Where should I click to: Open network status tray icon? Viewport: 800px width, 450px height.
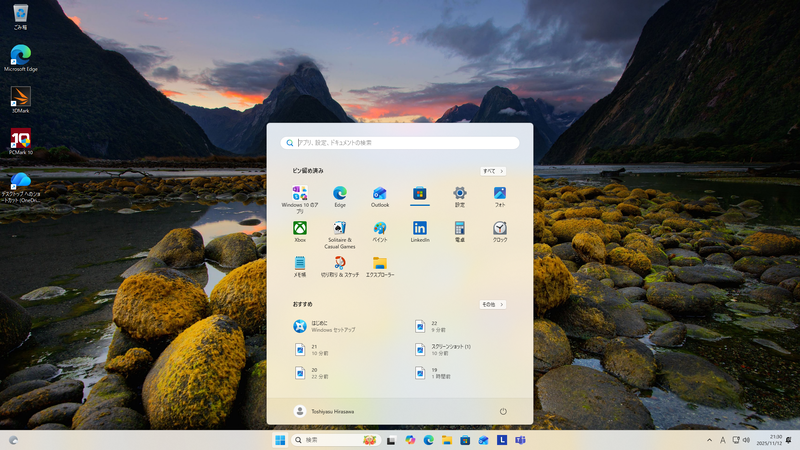[736, 440]
